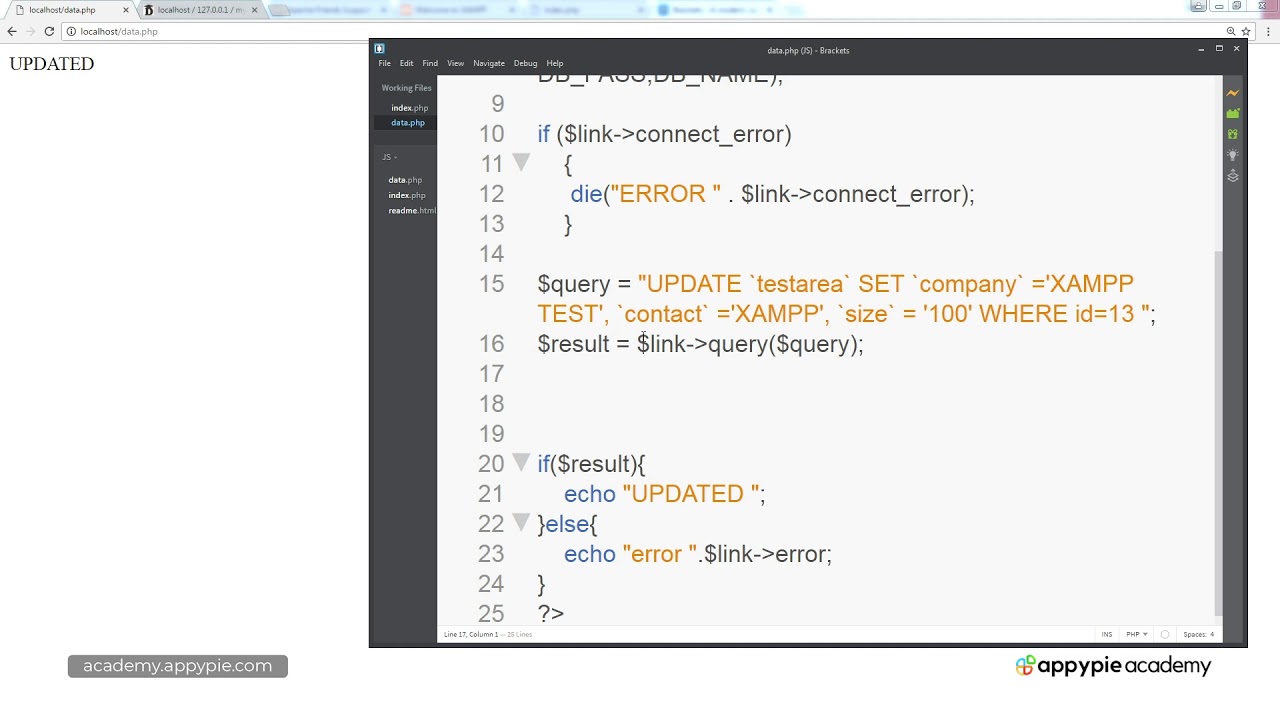Open the Debug menu
The height and width of the screenshot is (720, 1280).
tap(525, 63)
